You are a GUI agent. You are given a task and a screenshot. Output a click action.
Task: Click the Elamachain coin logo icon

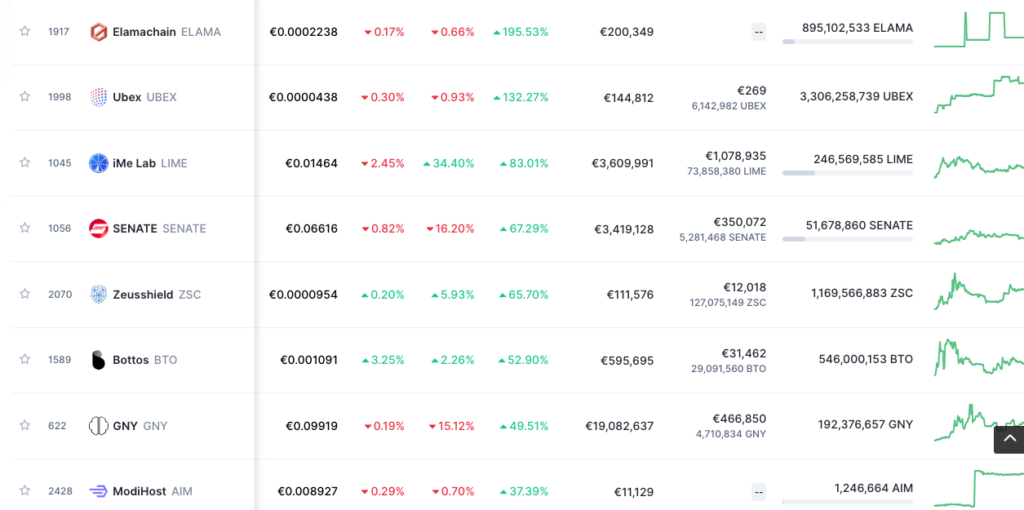pyautogui.click(x=98, y=32)
